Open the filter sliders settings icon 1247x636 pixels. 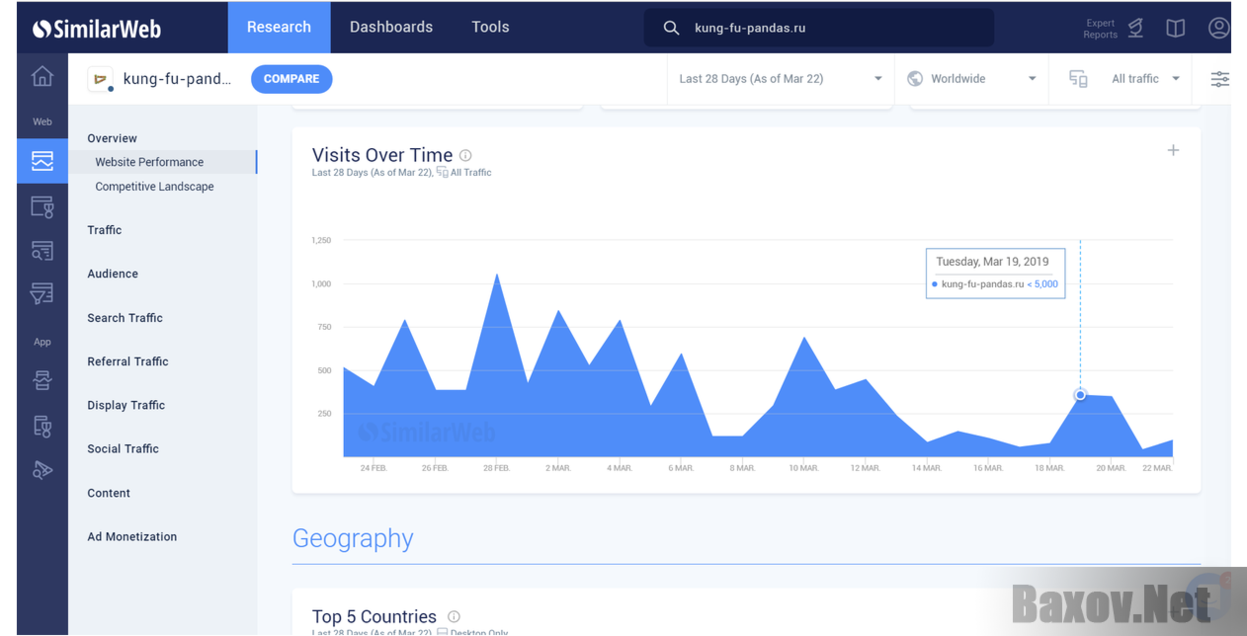pos(1220,79)
